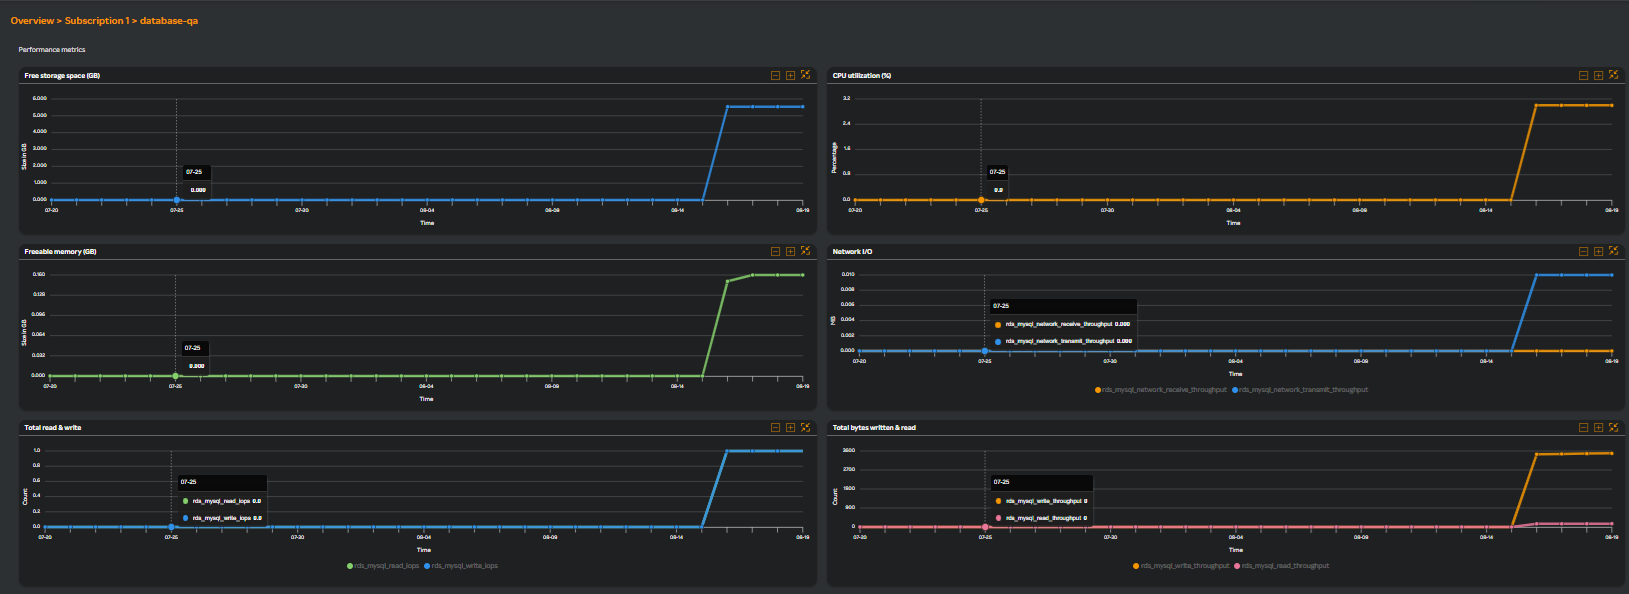Select the 07-25 point on Freeable memory chart
This screenshot has height=594, width=1629.
[x=176, y=376]
